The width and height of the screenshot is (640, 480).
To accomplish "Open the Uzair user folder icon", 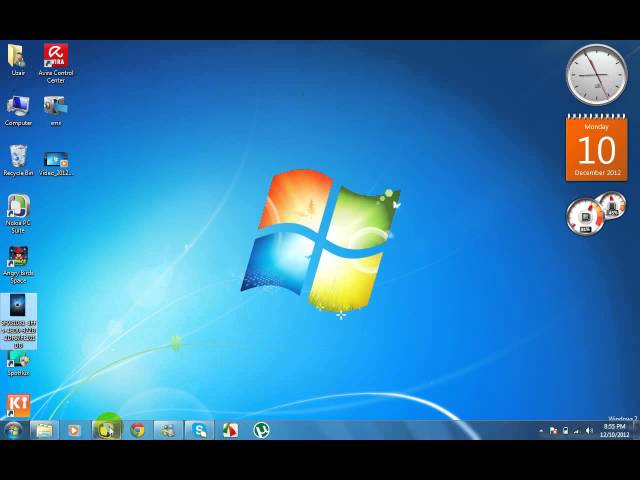I will pyautogui.click(x=17, y=60).
